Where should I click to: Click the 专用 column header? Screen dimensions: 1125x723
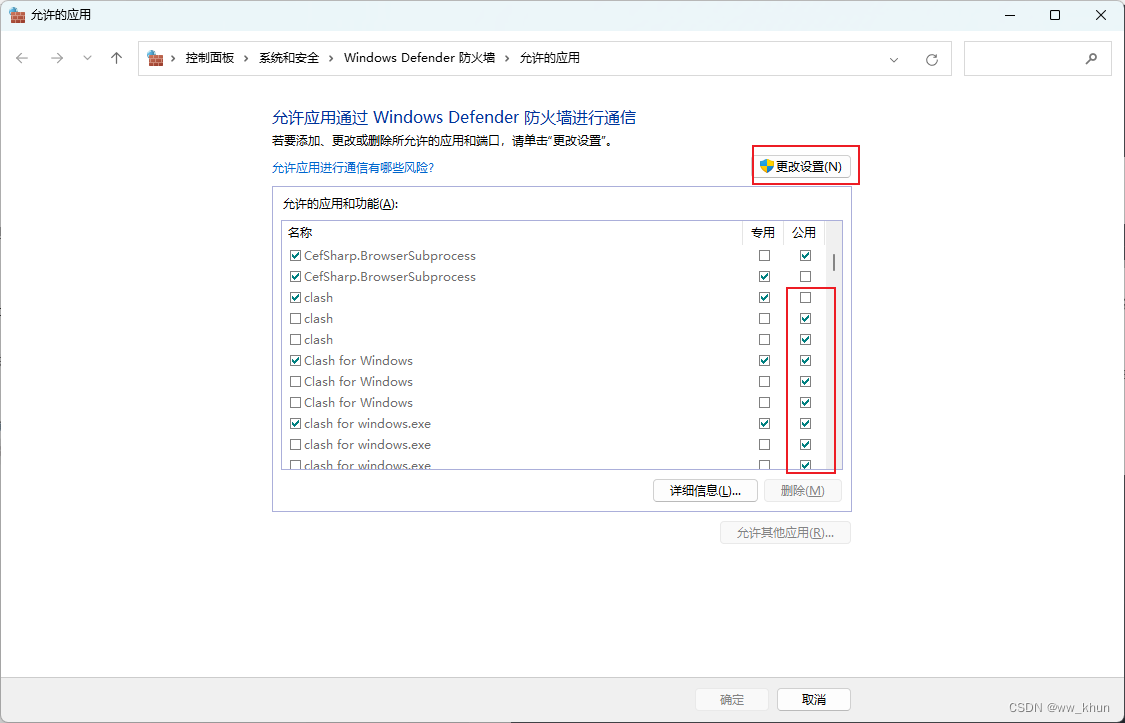[x=763, y=232]
